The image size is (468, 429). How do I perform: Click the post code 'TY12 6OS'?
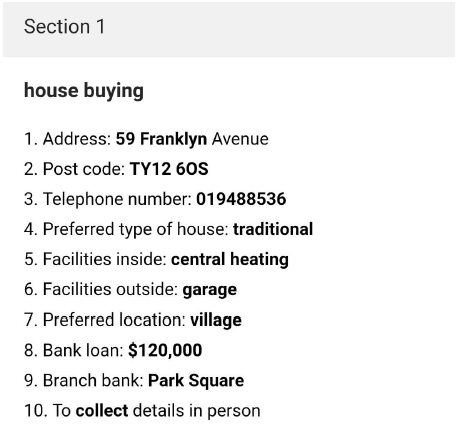[x=169, y=169]
